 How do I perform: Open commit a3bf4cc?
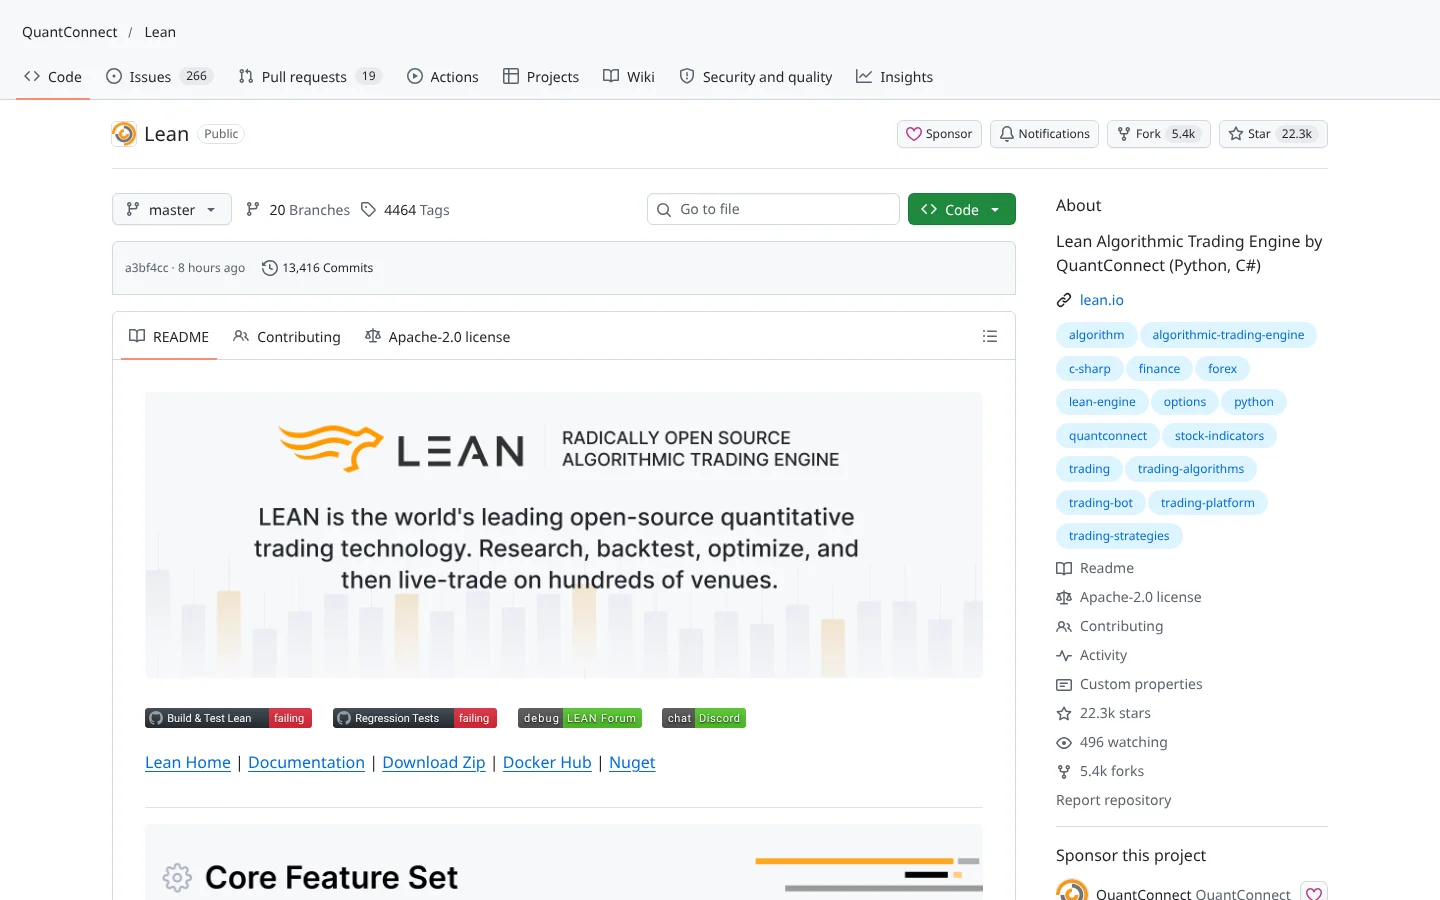pyautogui.click(x=147, y=268)
